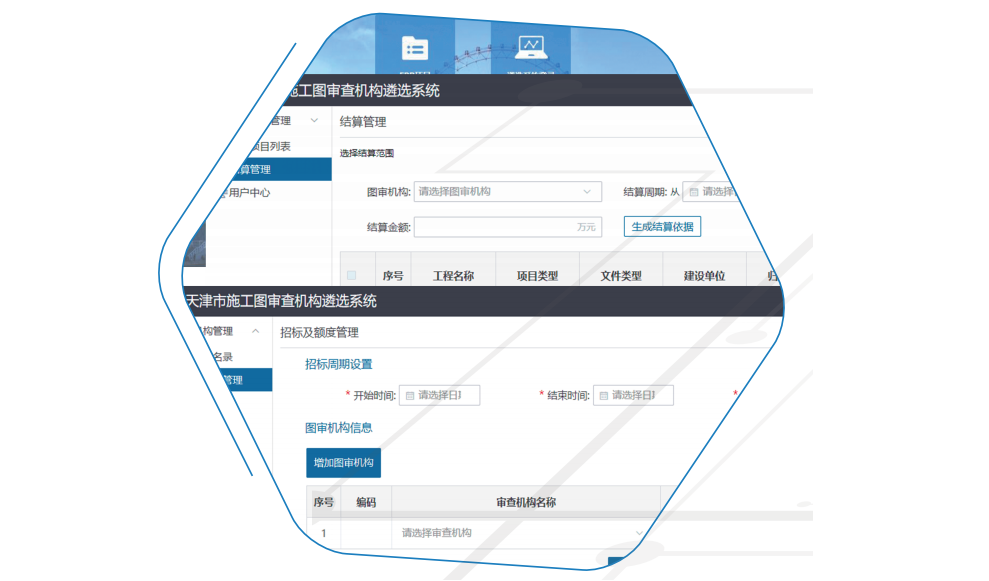Screen dimensions: 989x581
Task: Open the 请选择图审机构 dropdown
Action: tap(507, 192)
